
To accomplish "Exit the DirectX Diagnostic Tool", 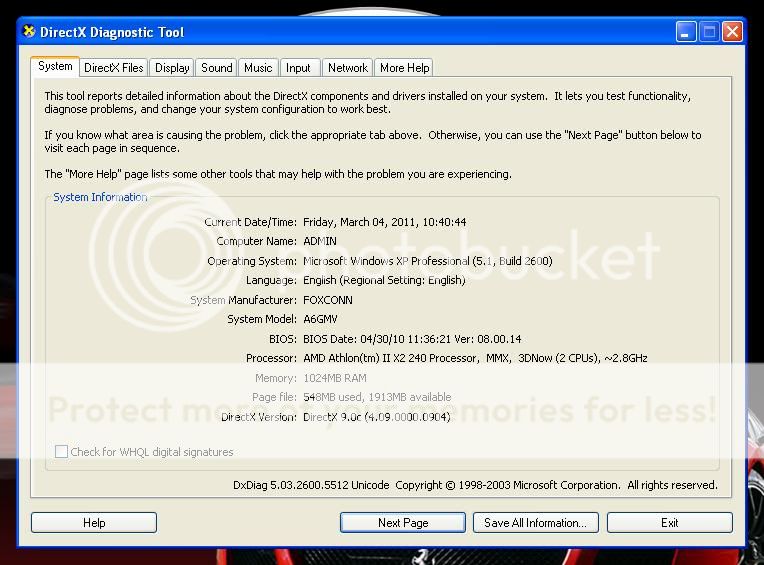I will pos(669,523).
